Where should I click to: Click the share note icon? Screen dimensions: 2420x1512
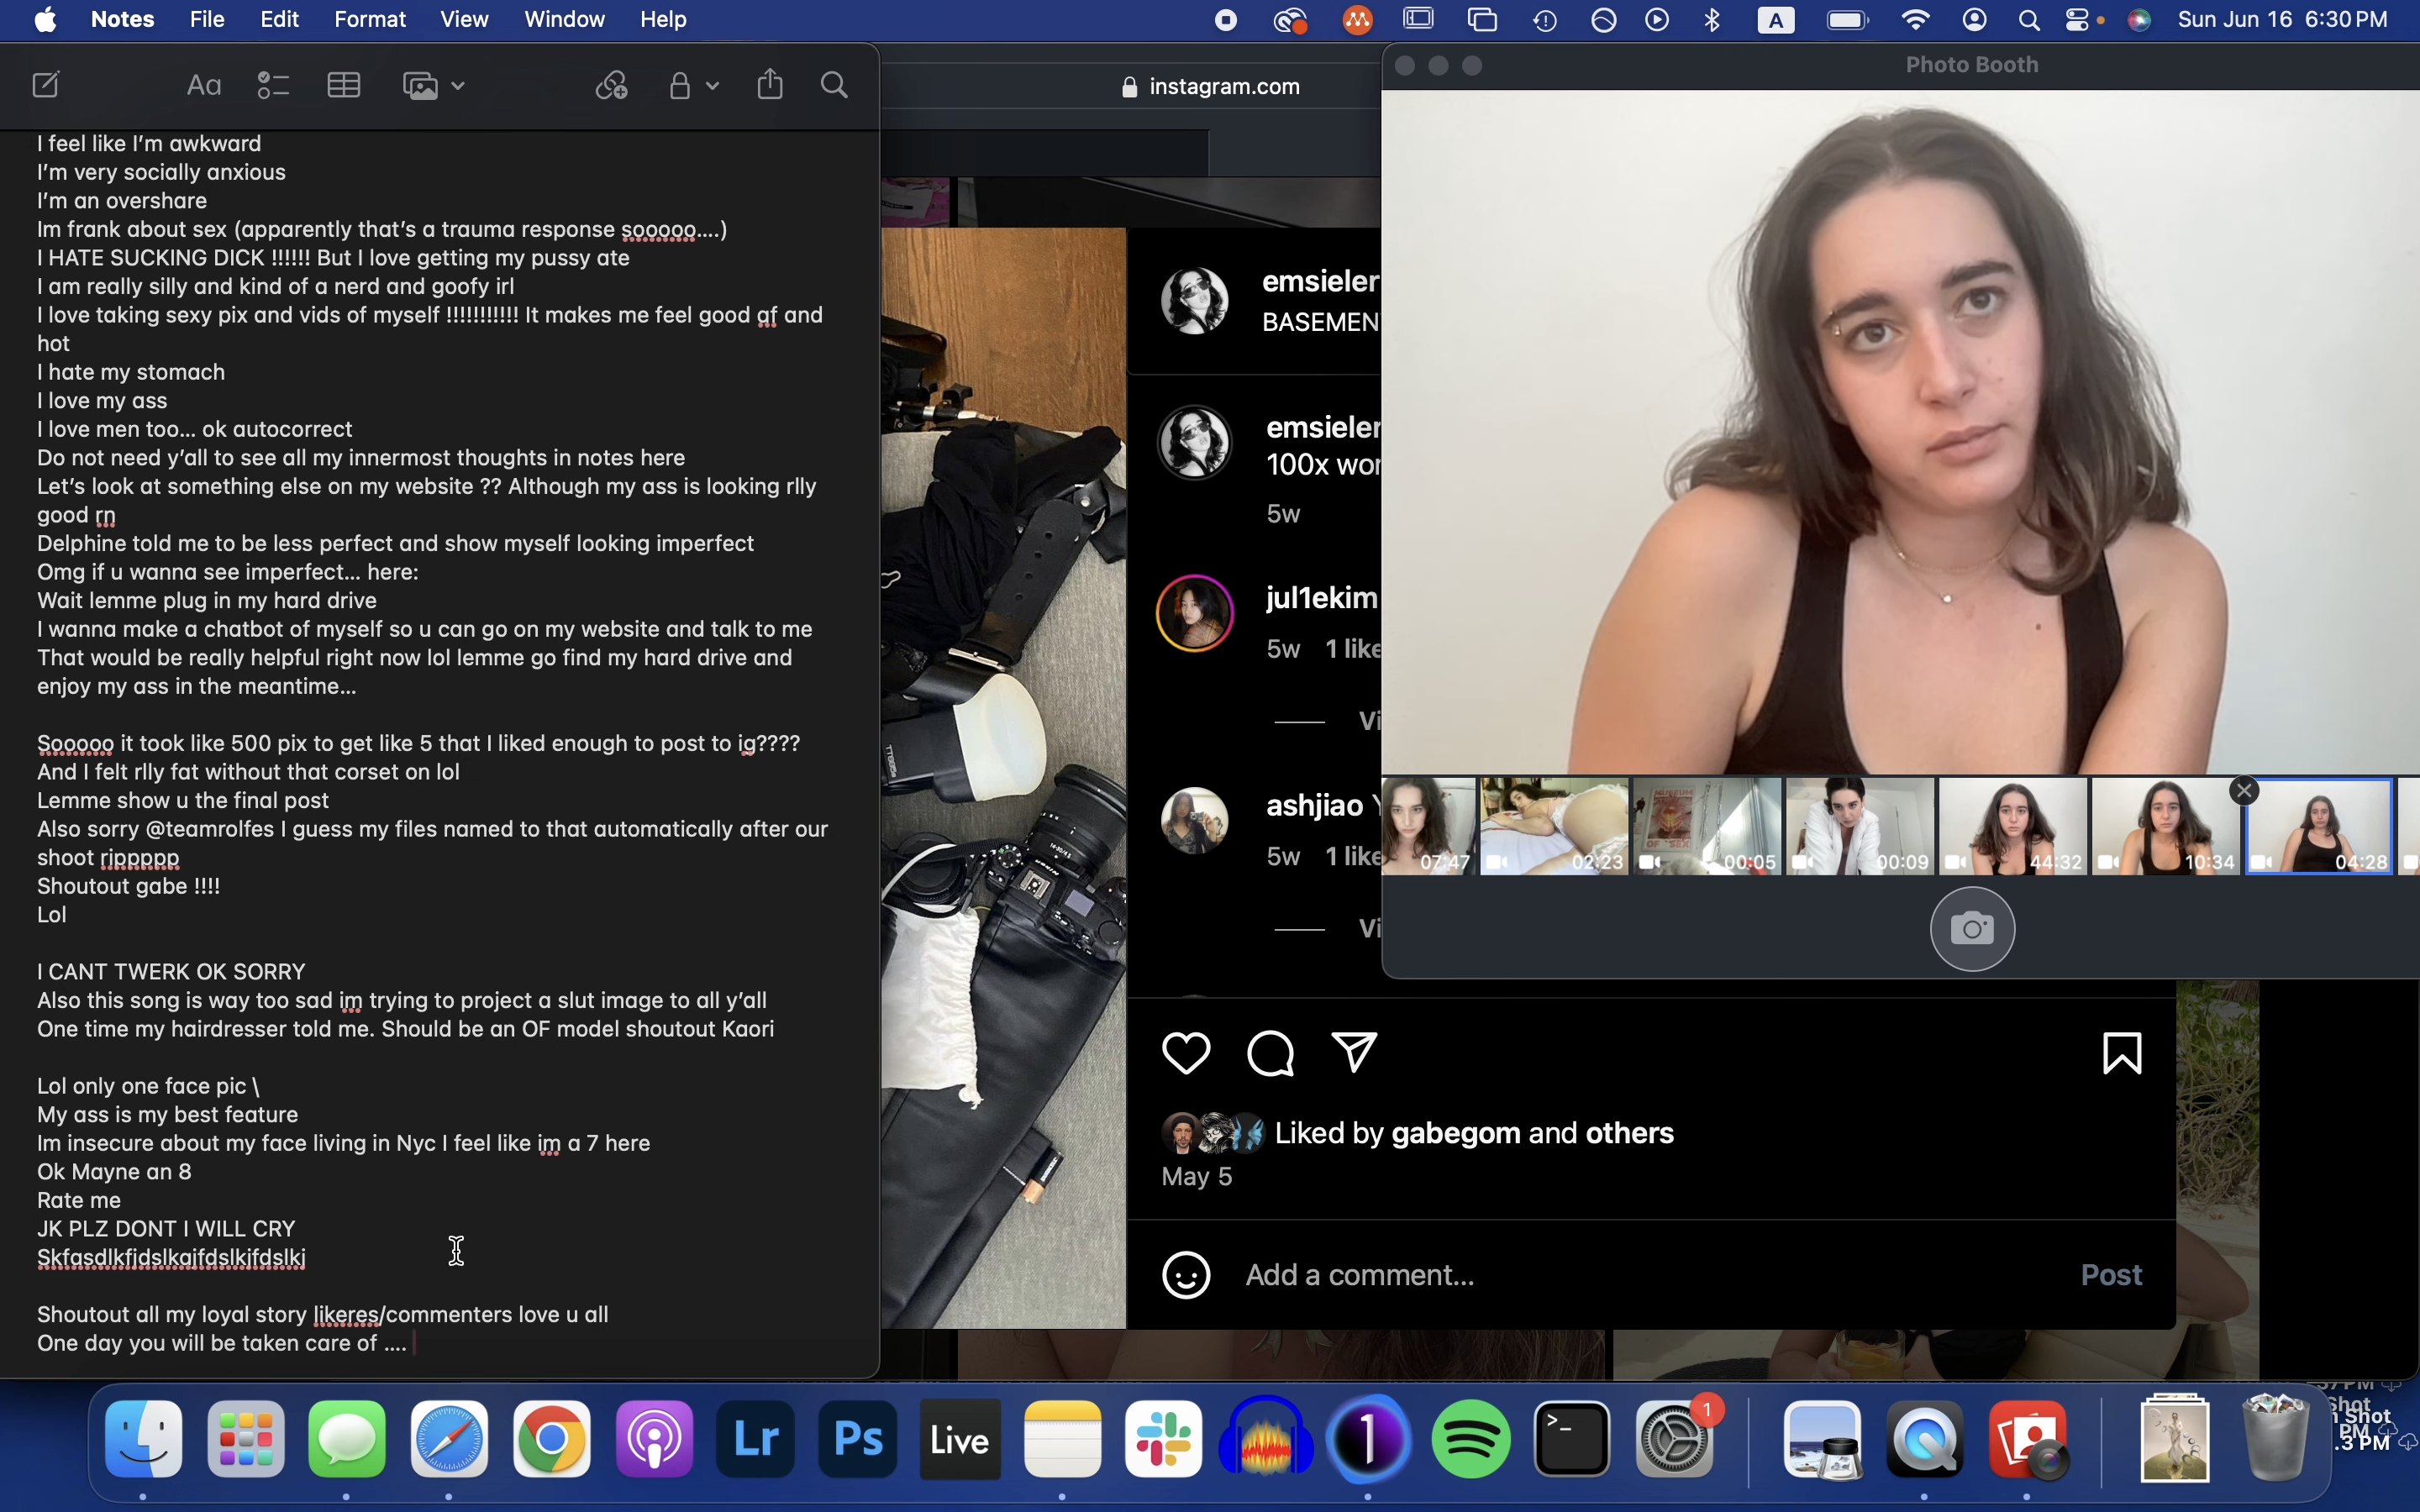(770, 86)
